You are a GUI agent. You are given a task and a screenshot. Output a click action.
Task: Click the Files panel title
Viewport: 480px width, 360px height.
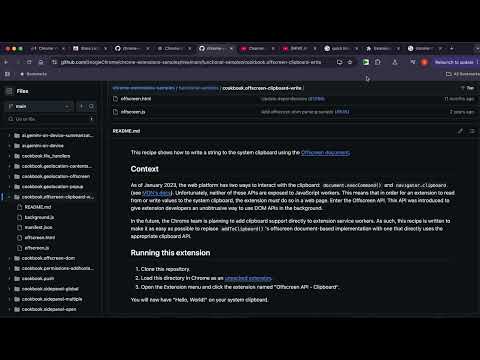pos(22,91)
